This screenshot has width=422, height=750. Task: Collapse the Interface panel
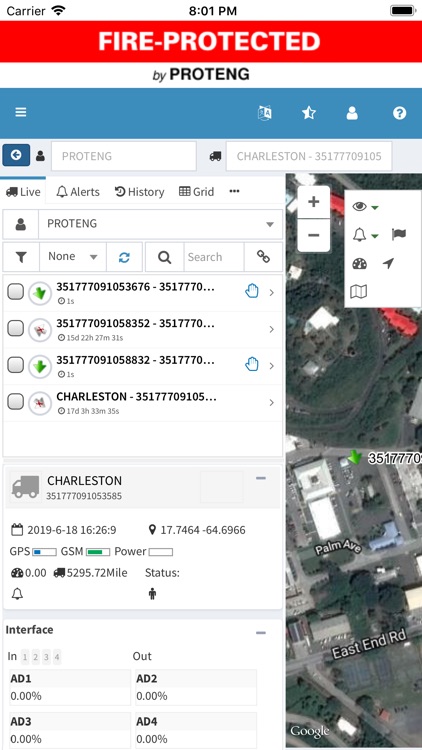[x=261, y=633]
